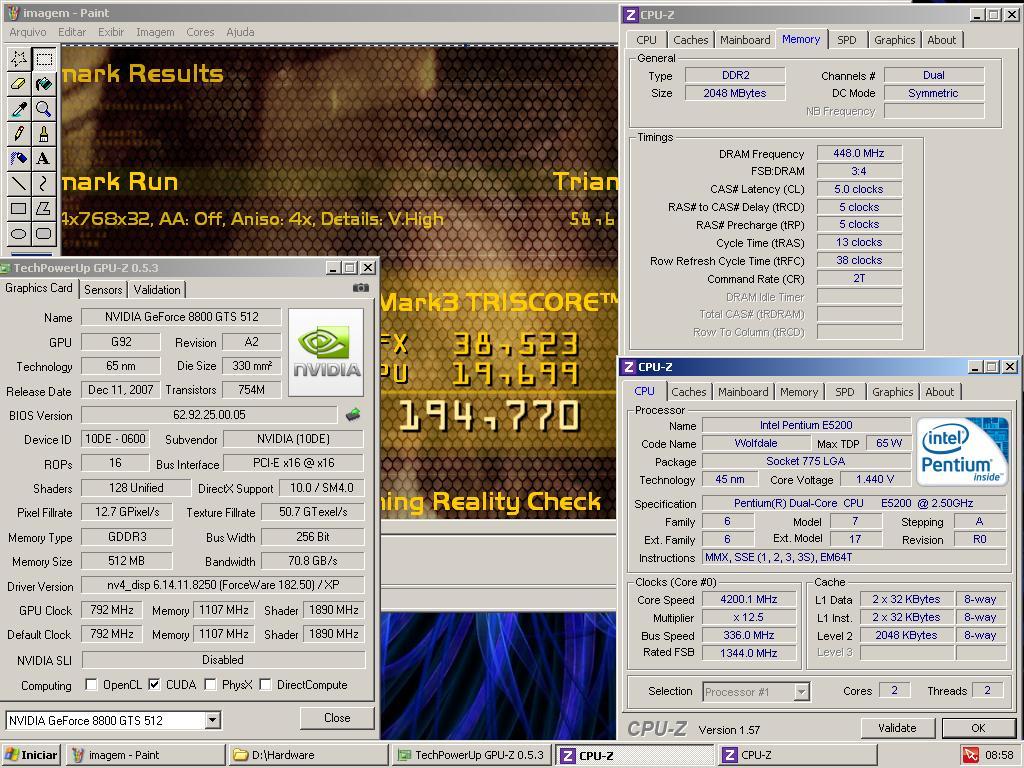This screenshot has width=1024, height=768.
Task: Open the SPD tab in top CPU-Z window
Action: (846, 40)
